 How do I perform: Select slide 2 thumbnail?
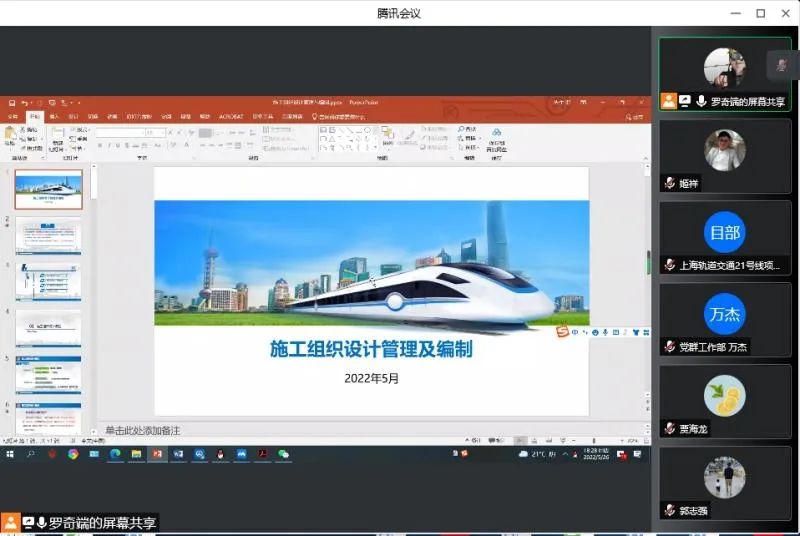coord(48,236)
